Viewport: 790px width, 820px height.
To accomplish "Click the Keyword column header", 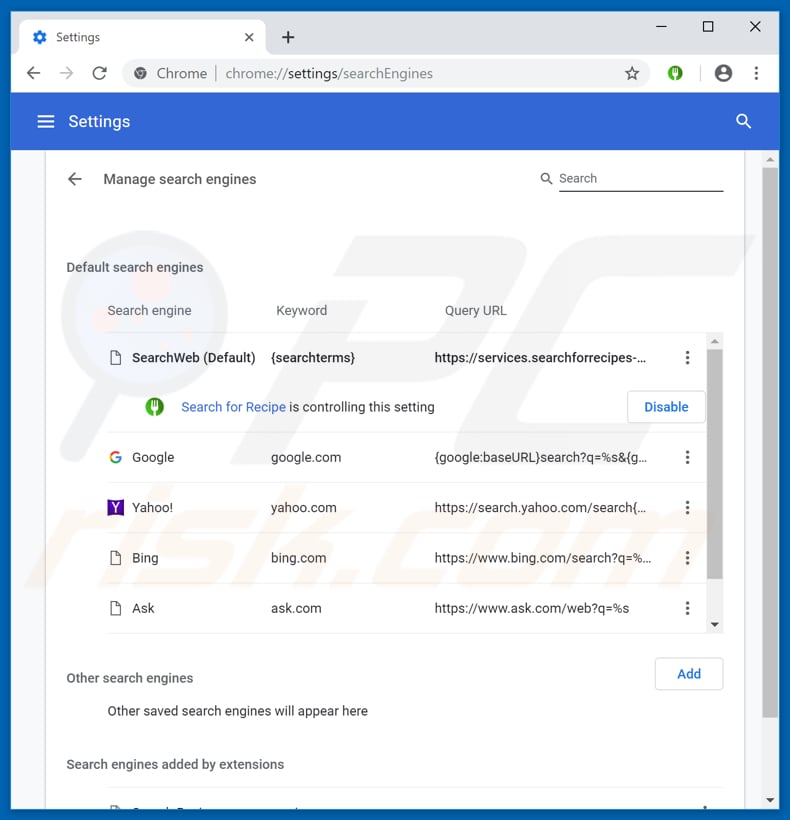I will coord(302,311).
